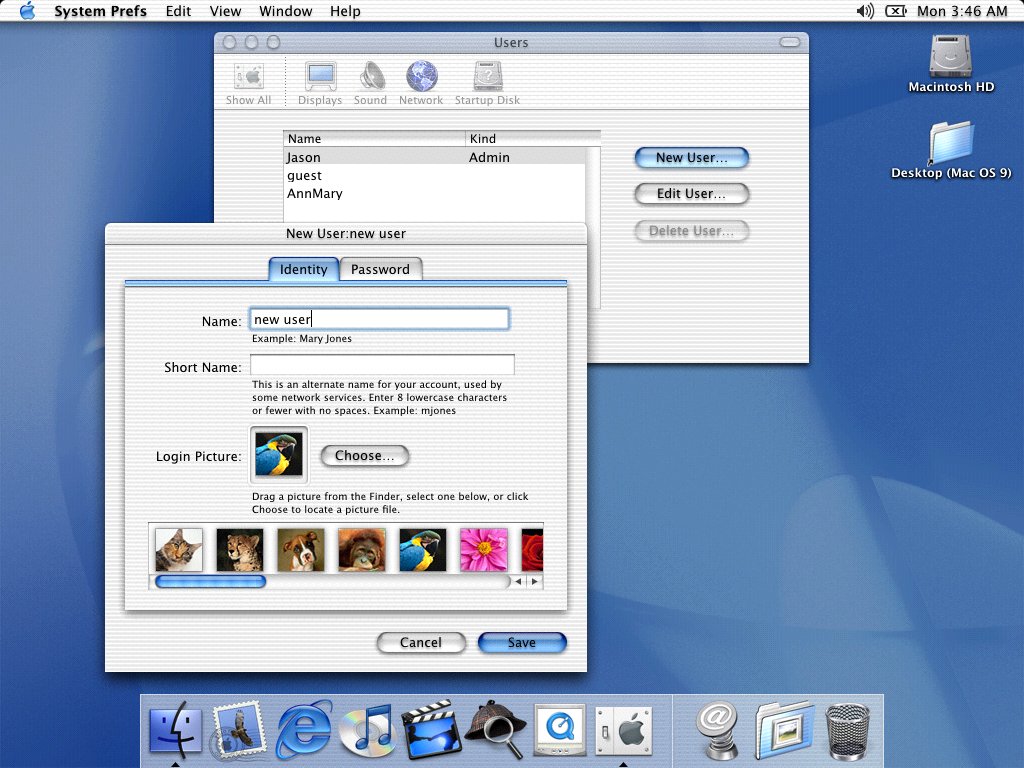Viewport: 1024px width, 768px height.
Task: Open the Help menu
Action: [345, 11]
